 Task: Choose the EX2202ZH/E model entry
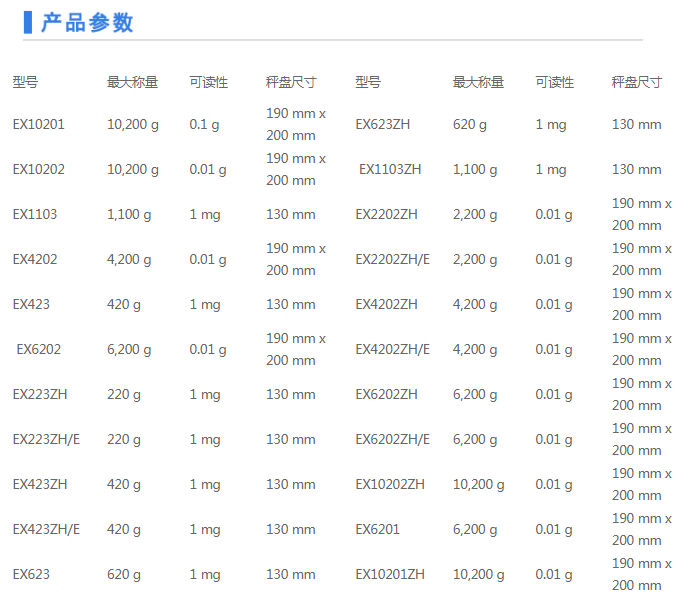(393, 260)
